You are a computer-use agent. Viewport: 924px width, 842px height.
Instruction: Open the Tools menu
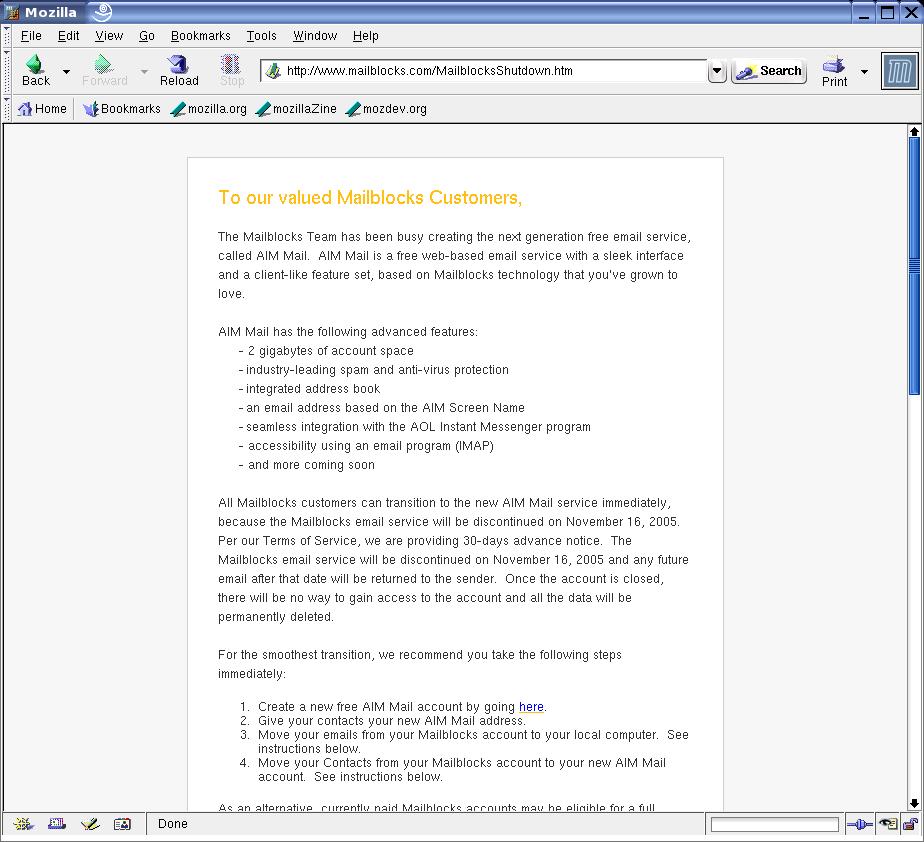(262, 36)
